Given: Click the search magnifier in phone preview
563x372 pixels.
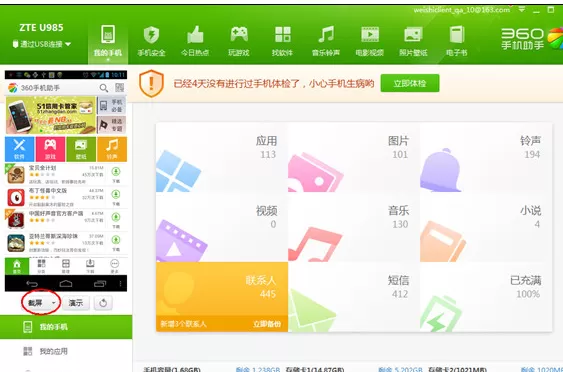Looking at the screenshot, I should pos(104,88).
